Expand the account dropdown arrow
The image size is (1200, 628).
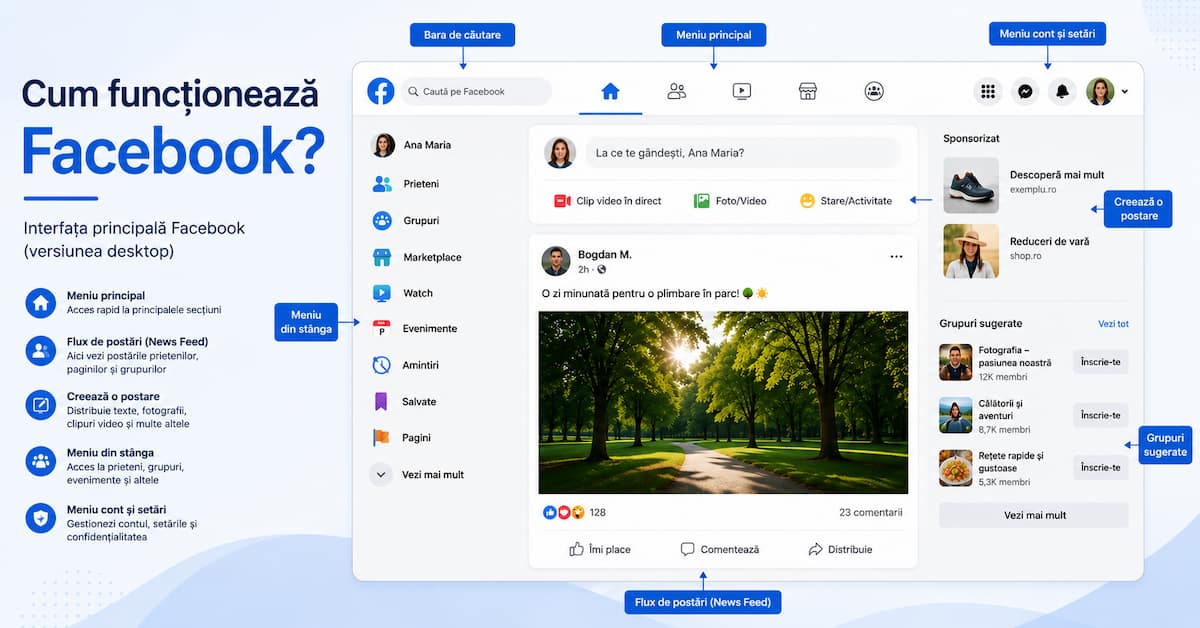pos(1125,92)
